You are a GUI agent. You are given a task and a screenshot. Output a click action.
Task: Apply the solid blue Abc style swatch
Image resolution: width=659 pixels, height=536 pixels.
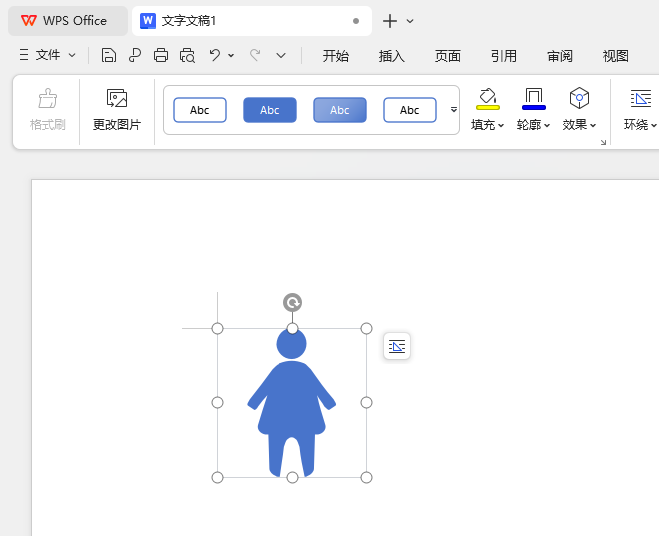point(270,110)
